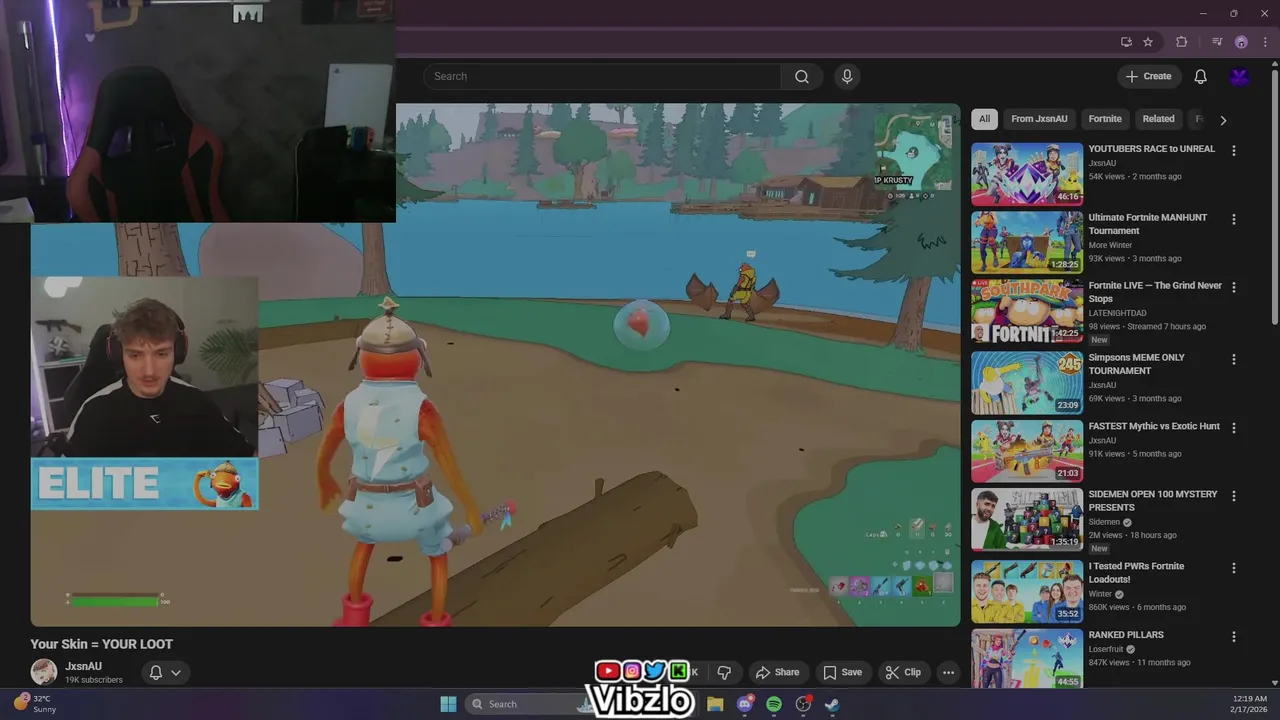Open YouTube account avatar menu

pyautogui.click(x=1240, y=77)
